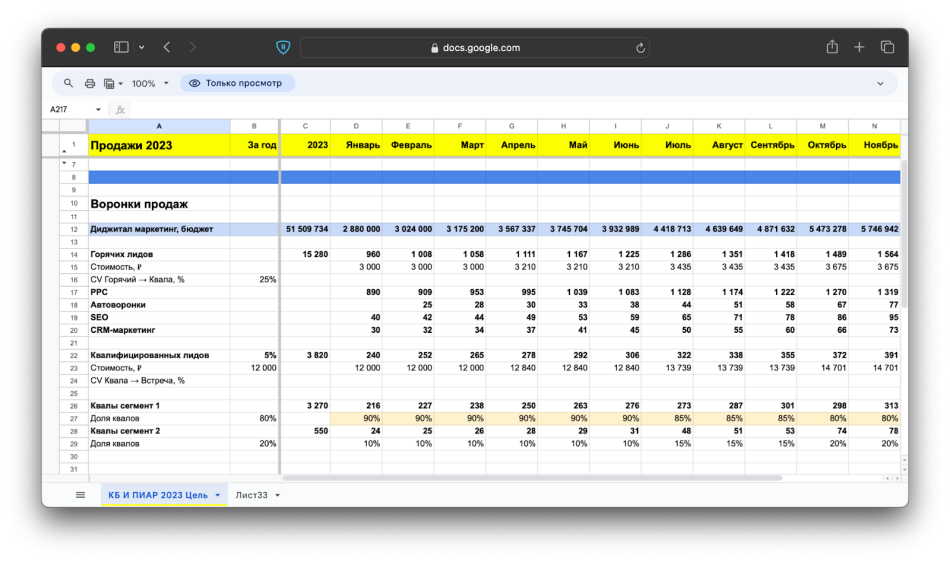Reload the page with the refresh icon
Image resolution: width=950 pixels, height=562 pixels.
tap(640, 48)
